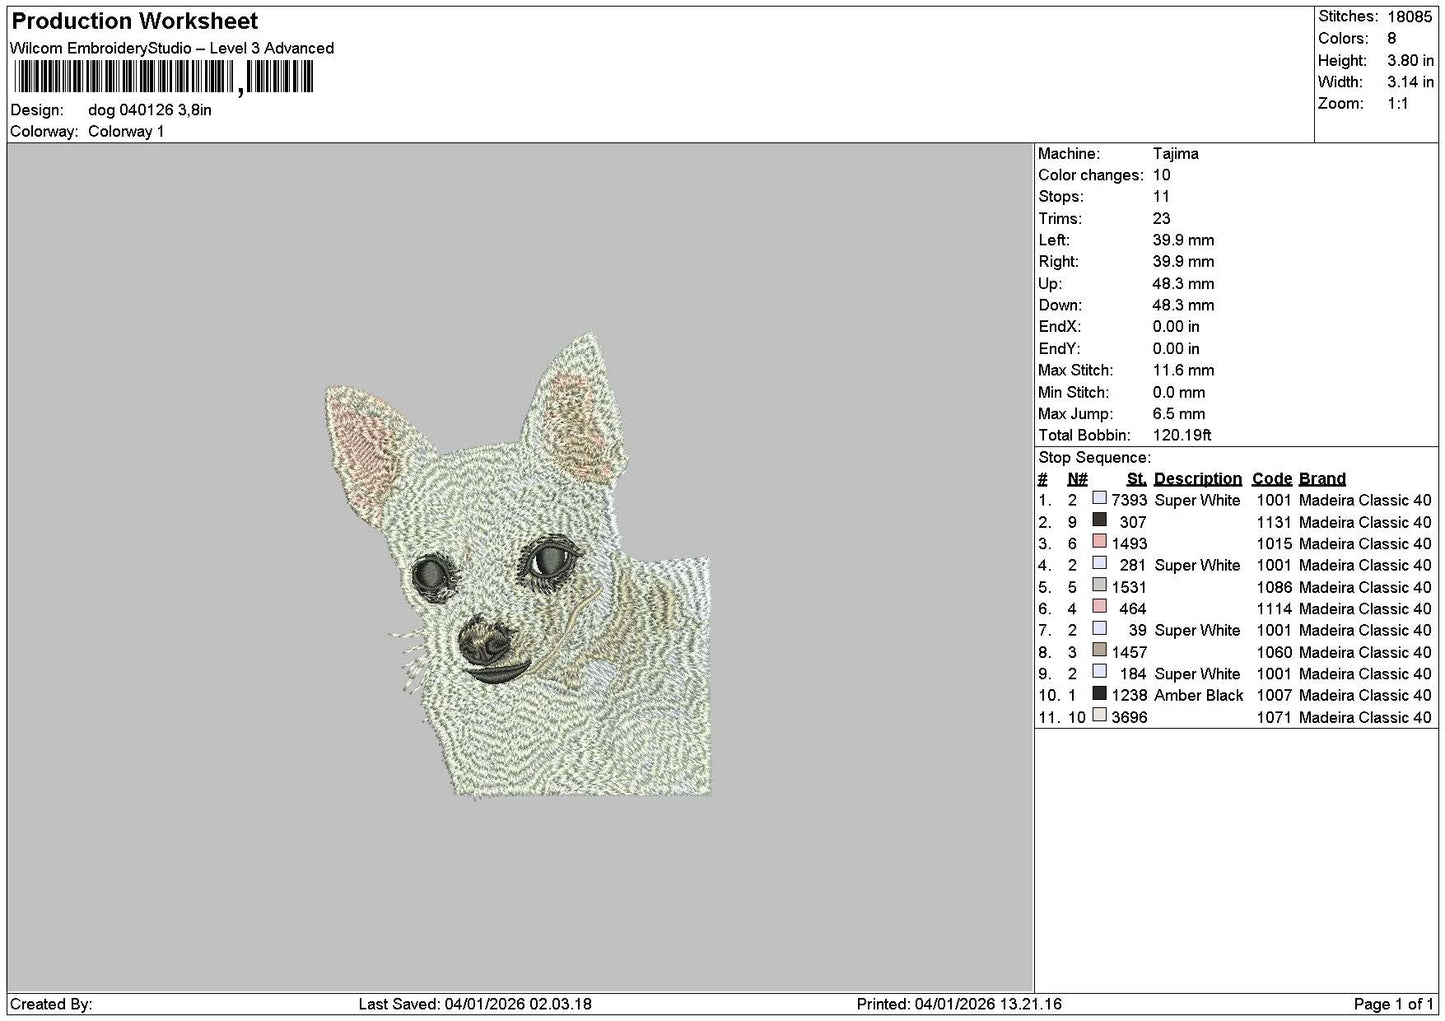The width and height of the screenshot is (1445, 1021).
Task: Click thread code 1114
Action: 1274,609
